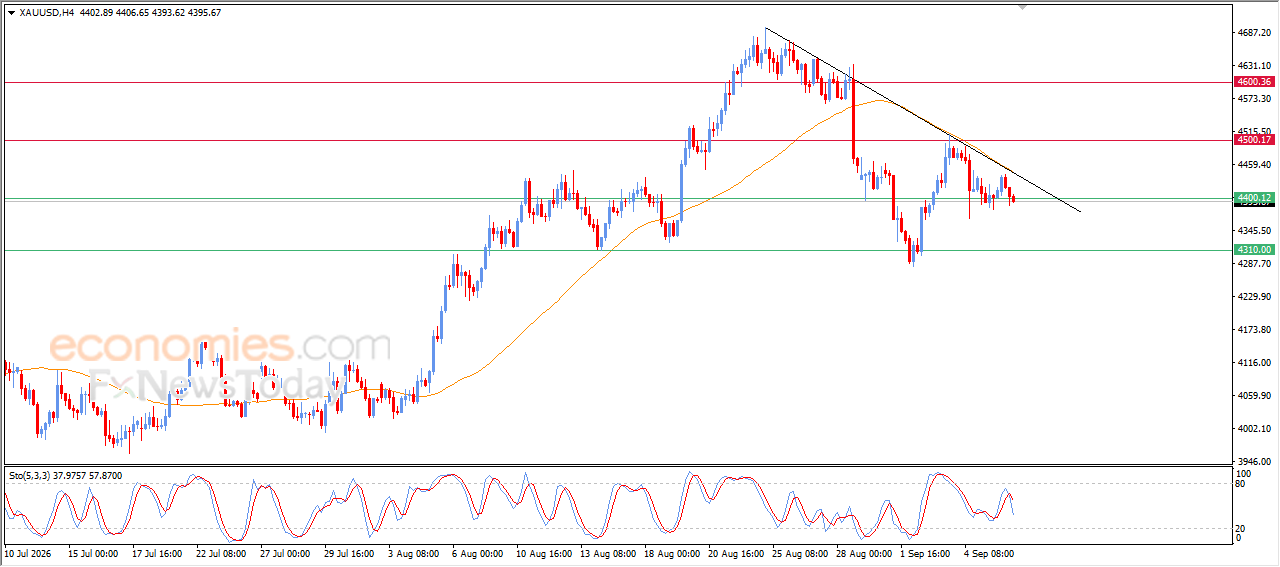The image size is (1280, 567).
Task: Click the 10 Aug 16:00 date label
Action: click(x=543, y=552)
